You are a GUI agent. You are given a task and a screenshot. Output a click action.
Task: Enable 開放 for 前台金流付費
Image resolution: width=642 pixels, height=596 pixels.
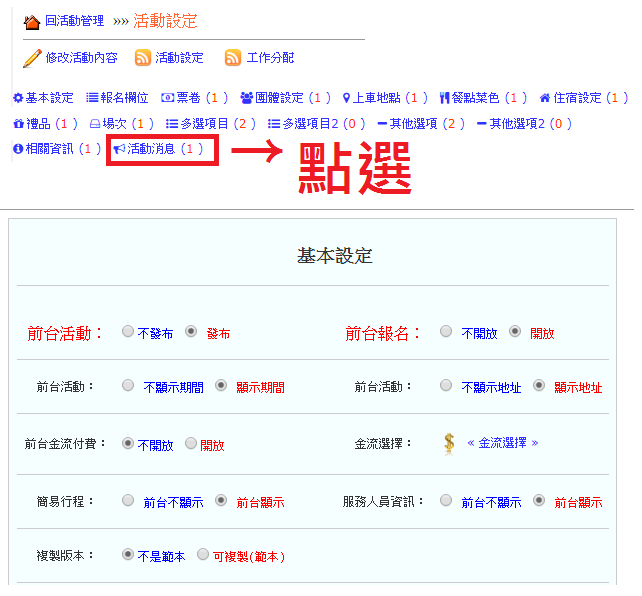point(191,443)
